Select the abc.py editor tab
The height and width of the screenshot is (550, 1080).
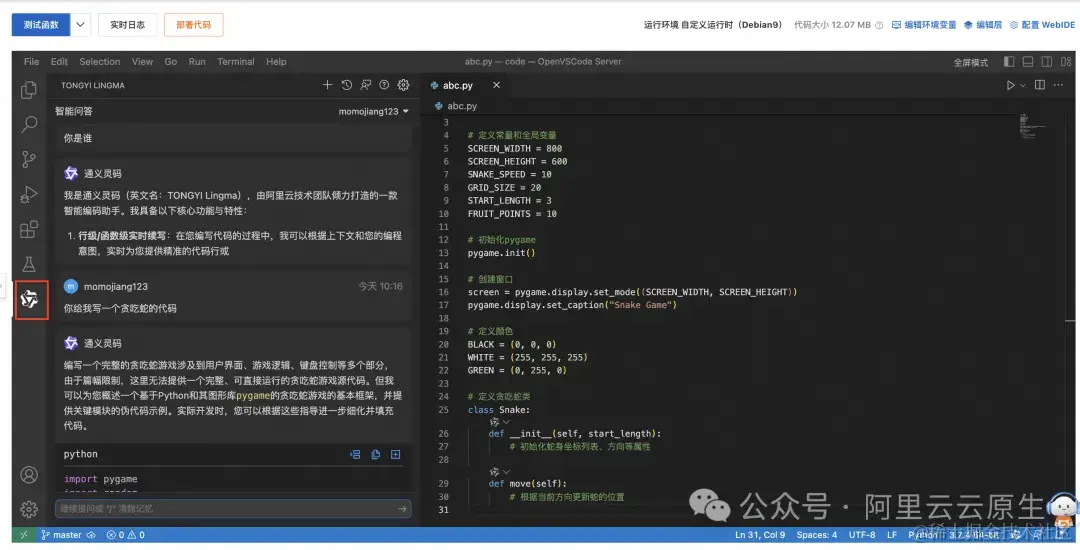457,85
